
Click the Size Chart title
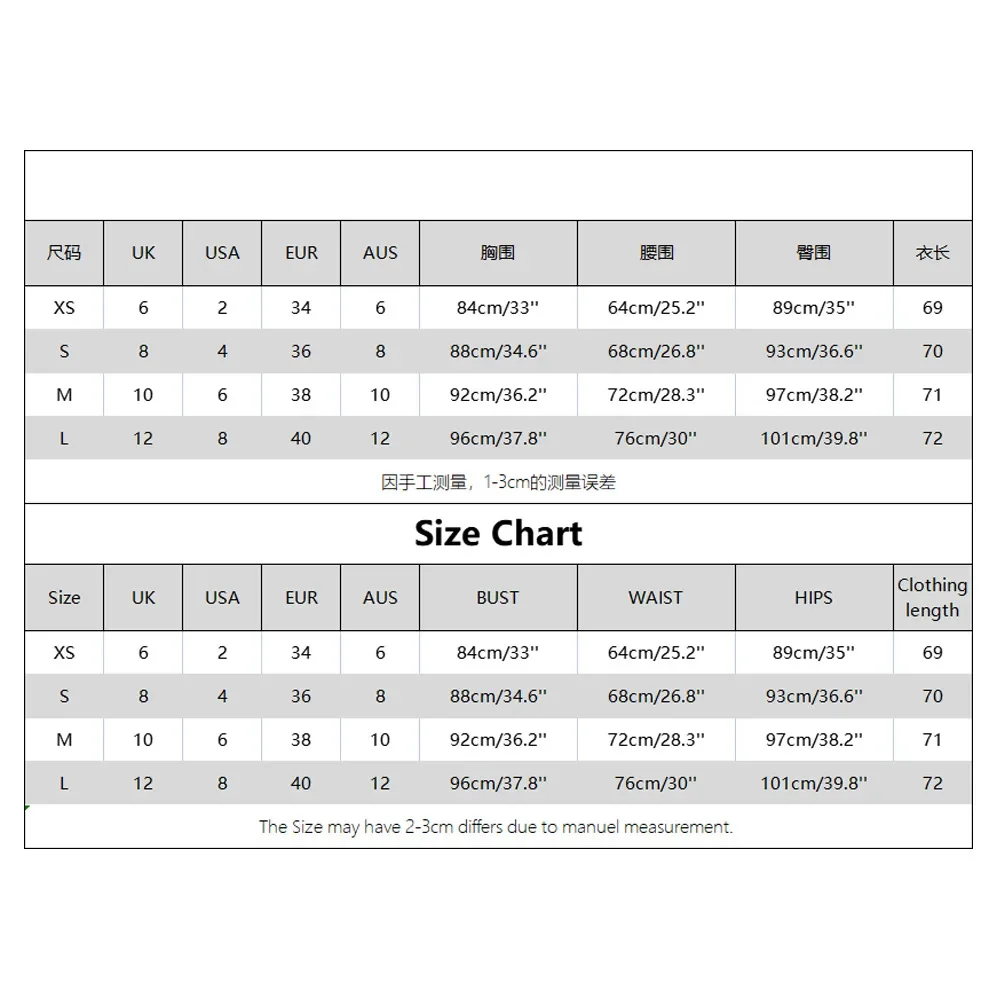(498, 534)
